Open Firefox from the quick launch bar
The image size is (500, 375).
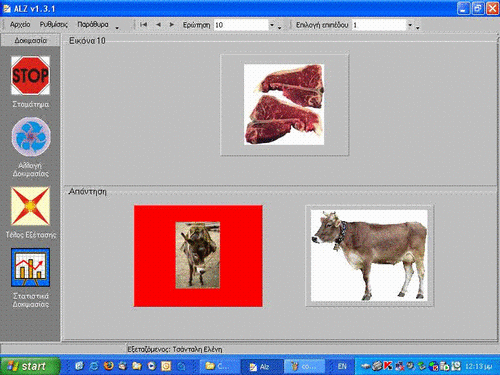click(x=108, y=366)
